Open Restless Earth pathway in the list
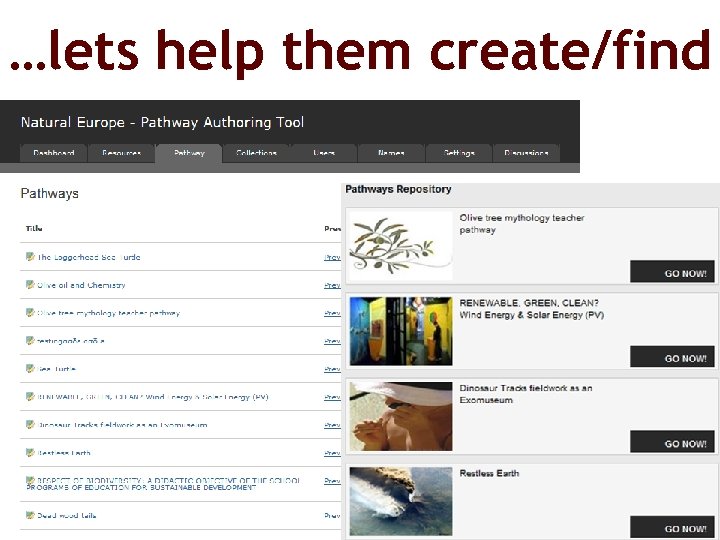Screen dimensions: 720x540 (64, 453)
